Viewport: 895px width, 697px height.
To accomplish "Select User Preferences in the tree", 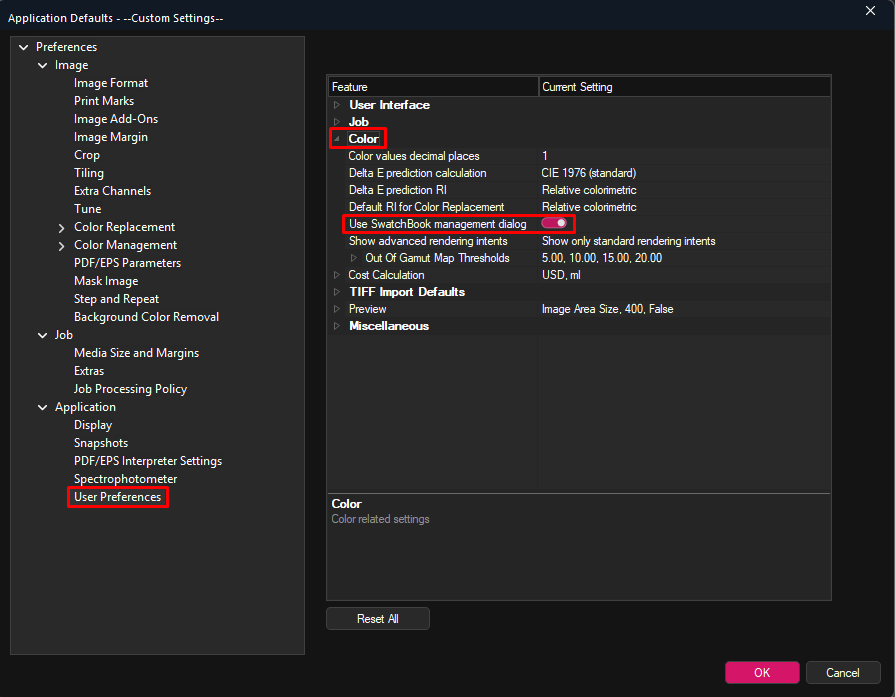I will click(118, 497).
